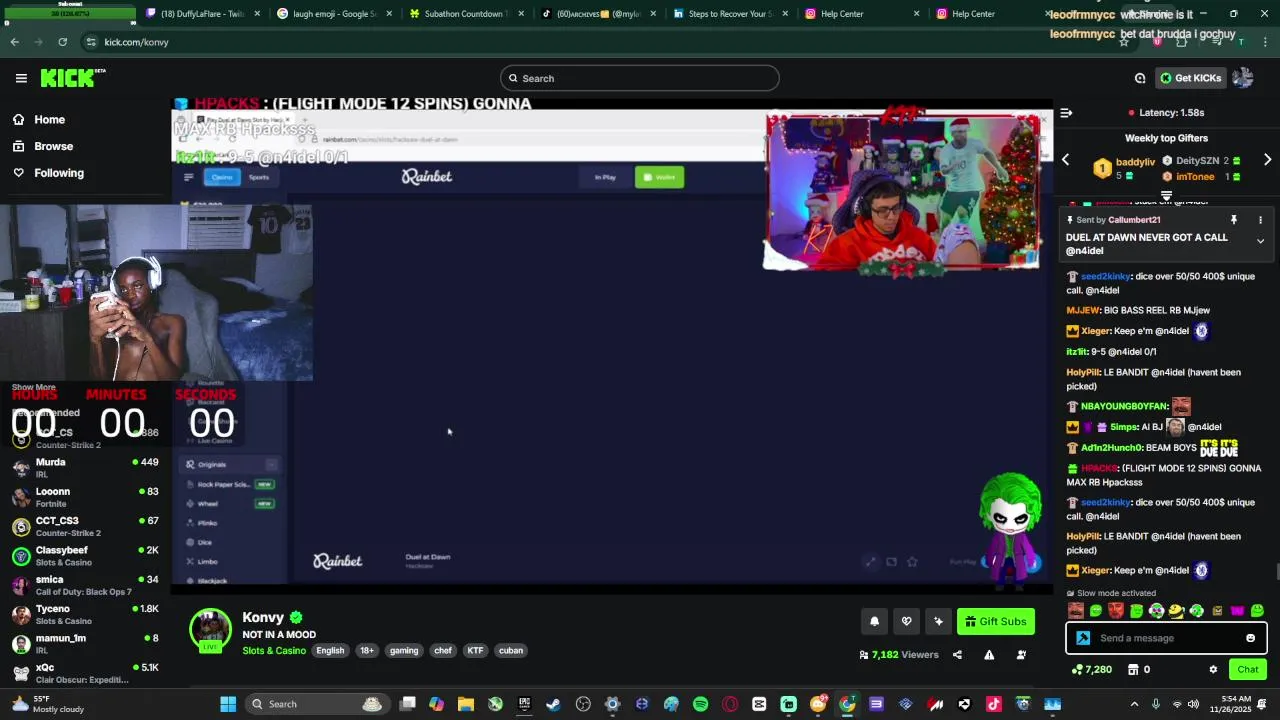This screenshot has height=720, width=1280.
Task: Expand the gifters leaderboard handle
Action: coord(1166,196)
